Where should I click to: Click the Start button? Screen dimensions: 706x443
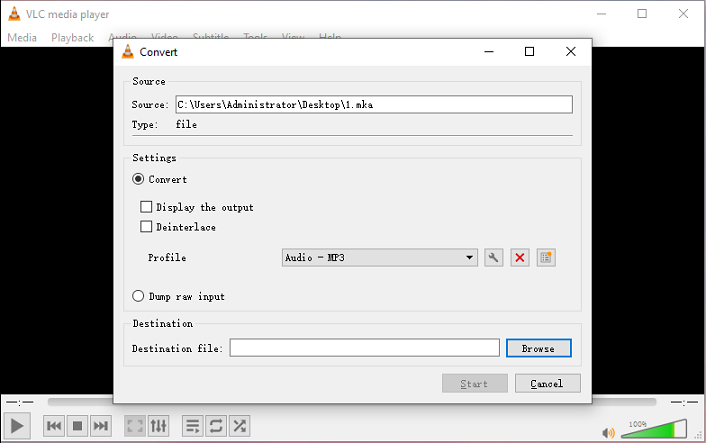point(475,384)
